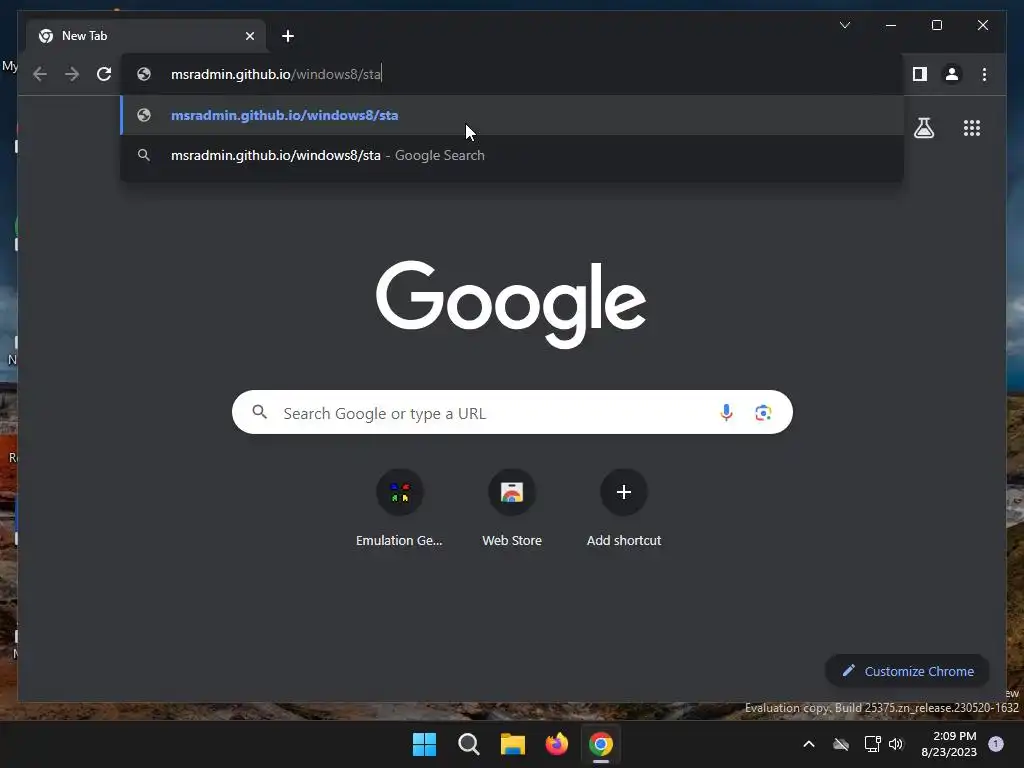The height and width of the screenshot is (768, 1024).
Task: Open the Chrome profile menu
Action: tap(952, 74)
